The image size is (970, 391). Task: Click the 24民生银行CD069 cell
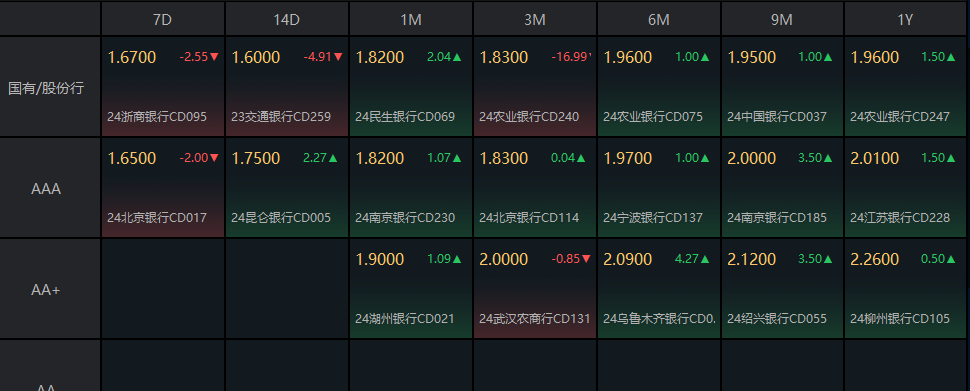411,87
